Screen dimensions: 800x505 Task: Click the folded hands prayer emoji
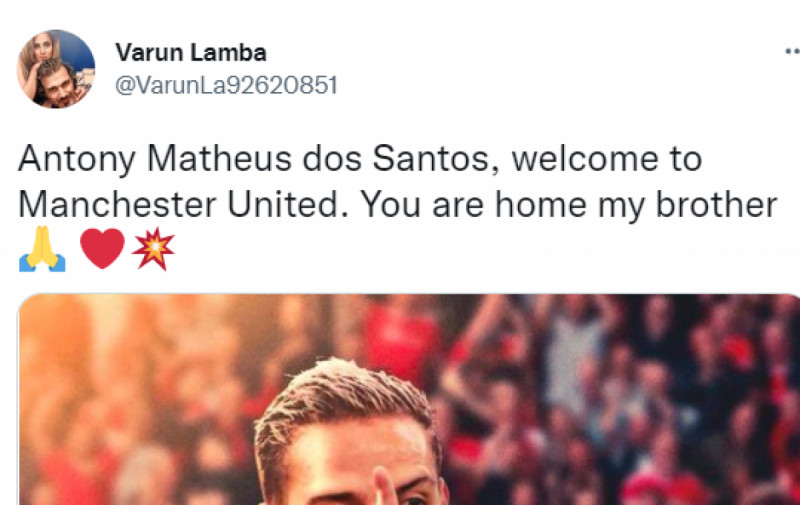click(42, 249)
